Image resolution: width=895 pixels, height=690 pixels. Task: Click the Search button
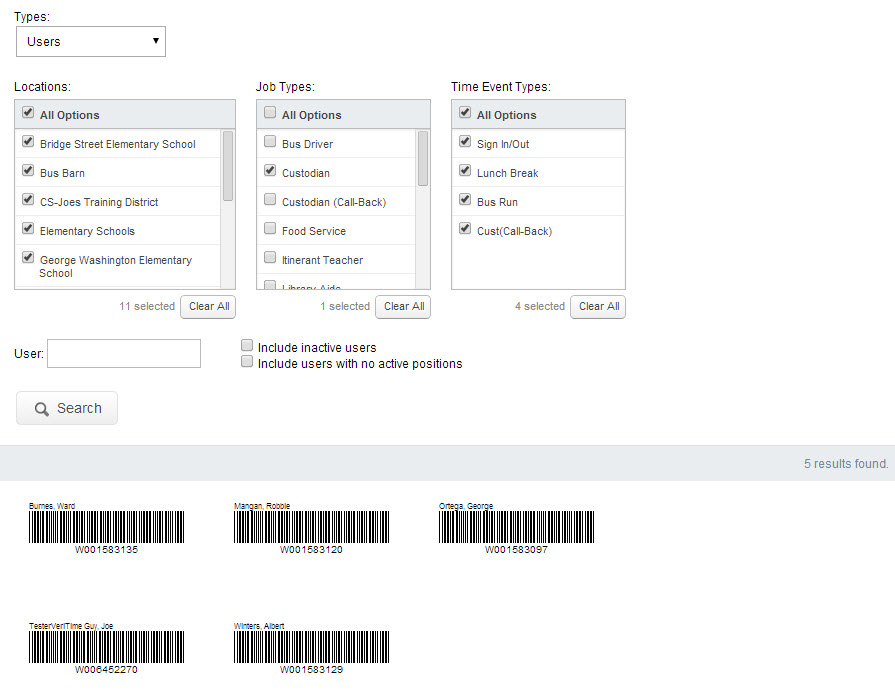click(67, 408)
